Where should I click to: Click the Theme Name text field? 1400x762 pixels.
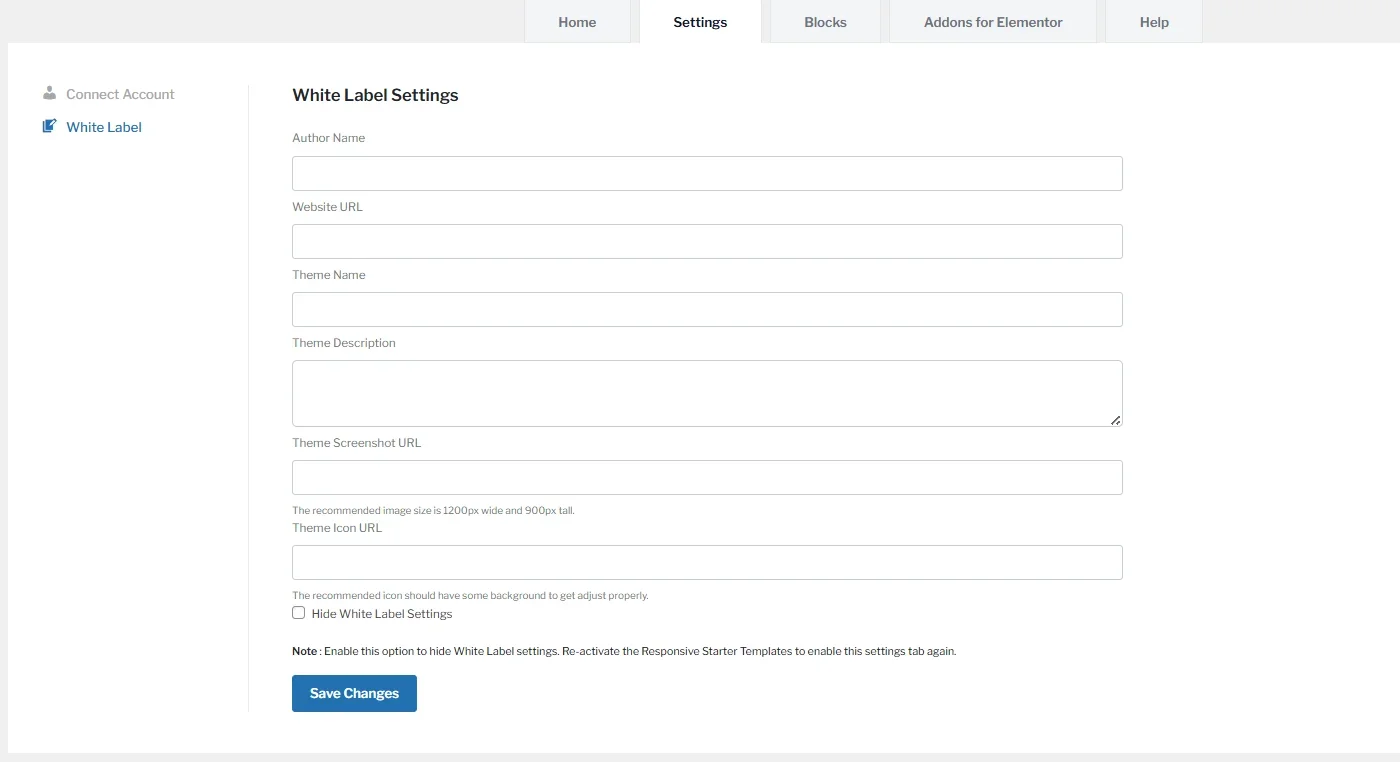pyautogui.click(x=706, y=308)
